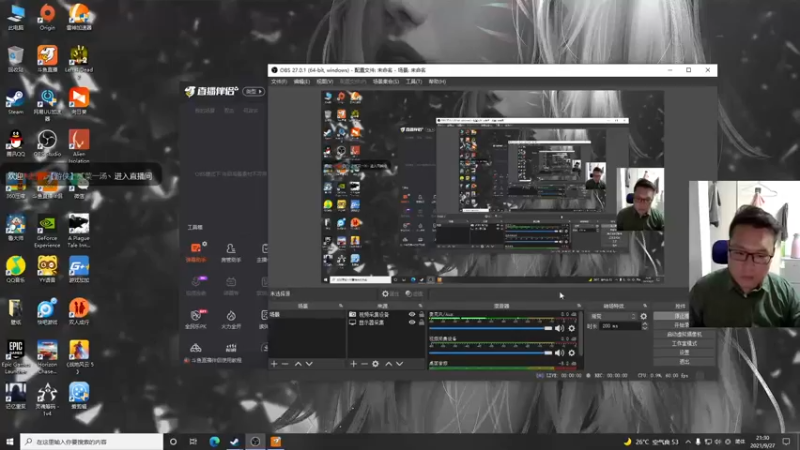This screenshot has width=800, height=450.
Task: Expand the mode switch button in 直播伴侣 header
Action: [x=254, y=91]
